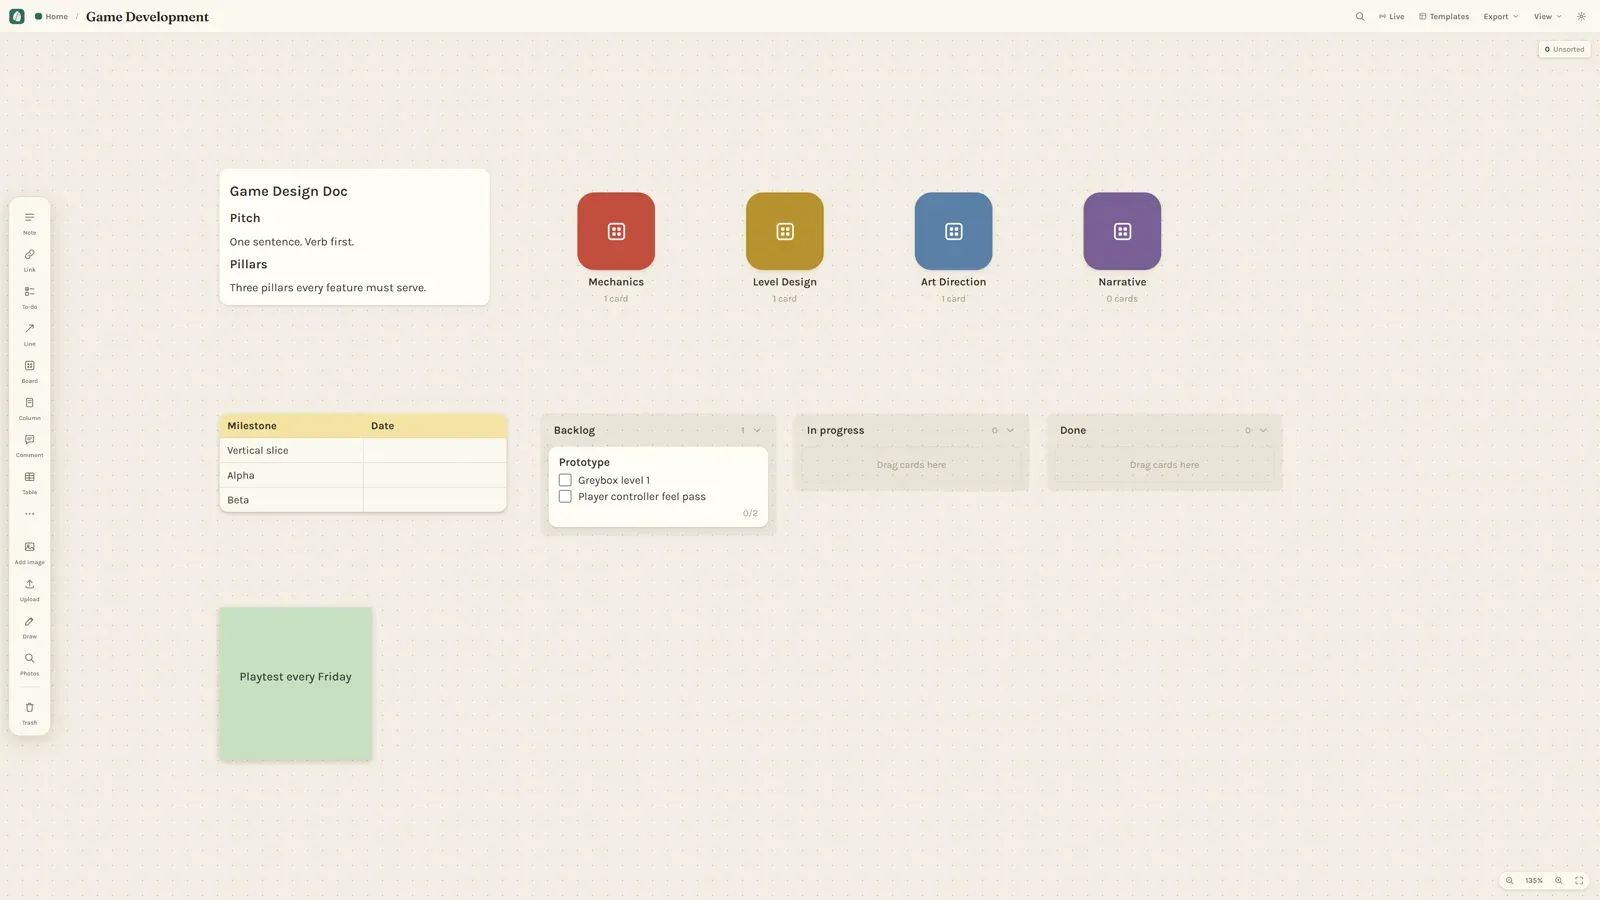Zoom out with the minus magnifier icon
Screen dimensions: 1600x900
(1509, 881)
